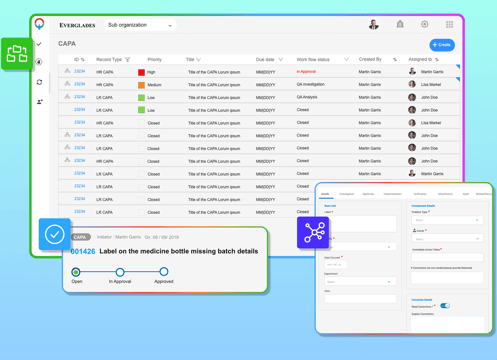This screenshot has width=497, height=360.
Task: Expand the Due date column chevron
Action: (x=281, y=59)
